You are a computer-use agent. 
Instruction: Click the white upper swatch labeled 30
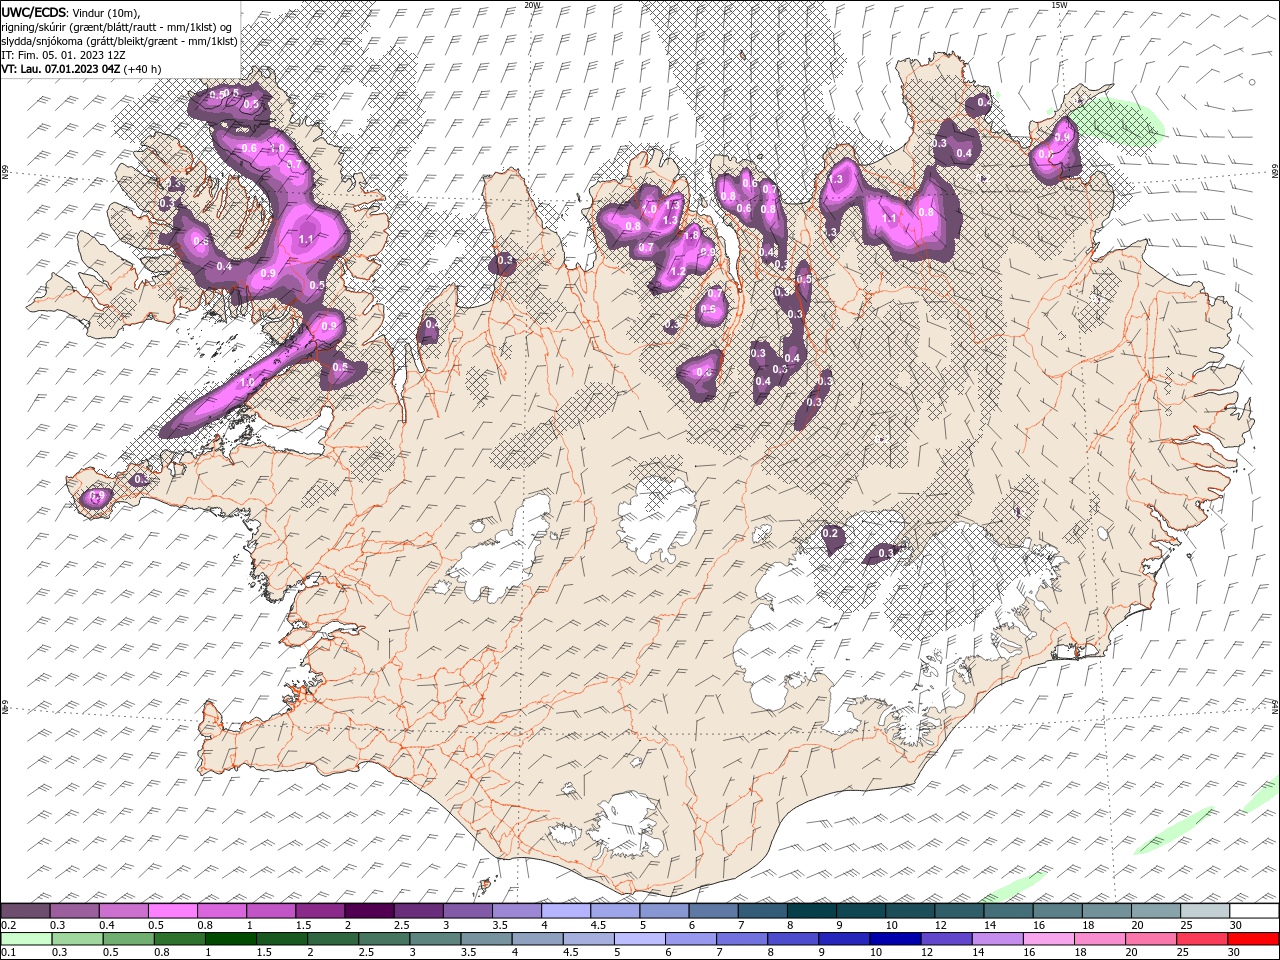1253,911
